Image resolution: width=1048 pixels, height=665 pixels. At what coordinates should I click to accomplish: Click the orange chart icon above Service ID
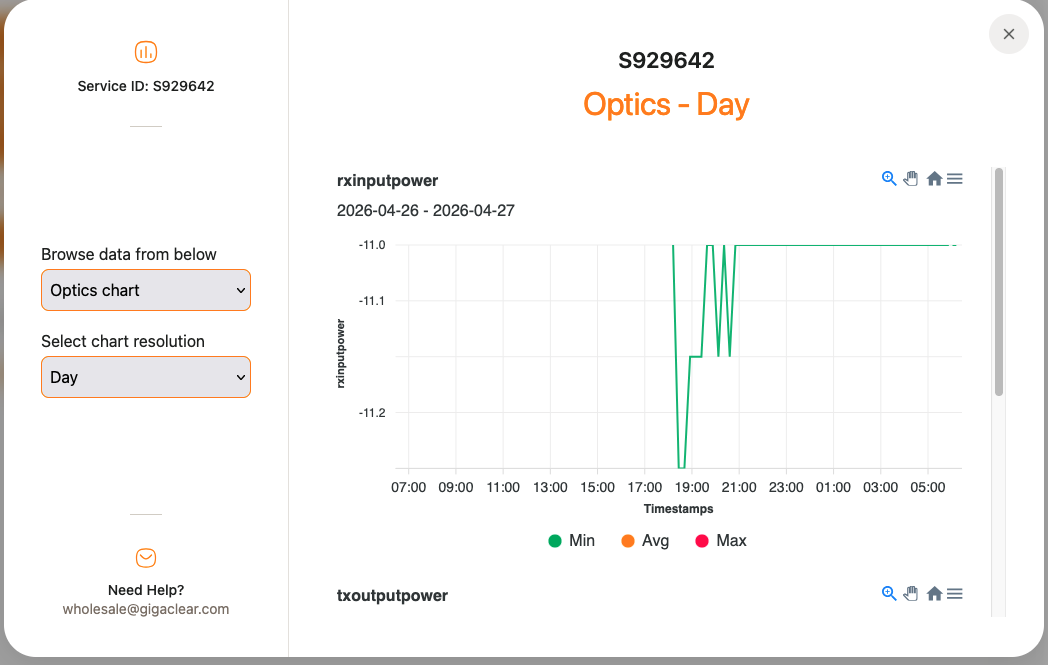tap(146, 52)
